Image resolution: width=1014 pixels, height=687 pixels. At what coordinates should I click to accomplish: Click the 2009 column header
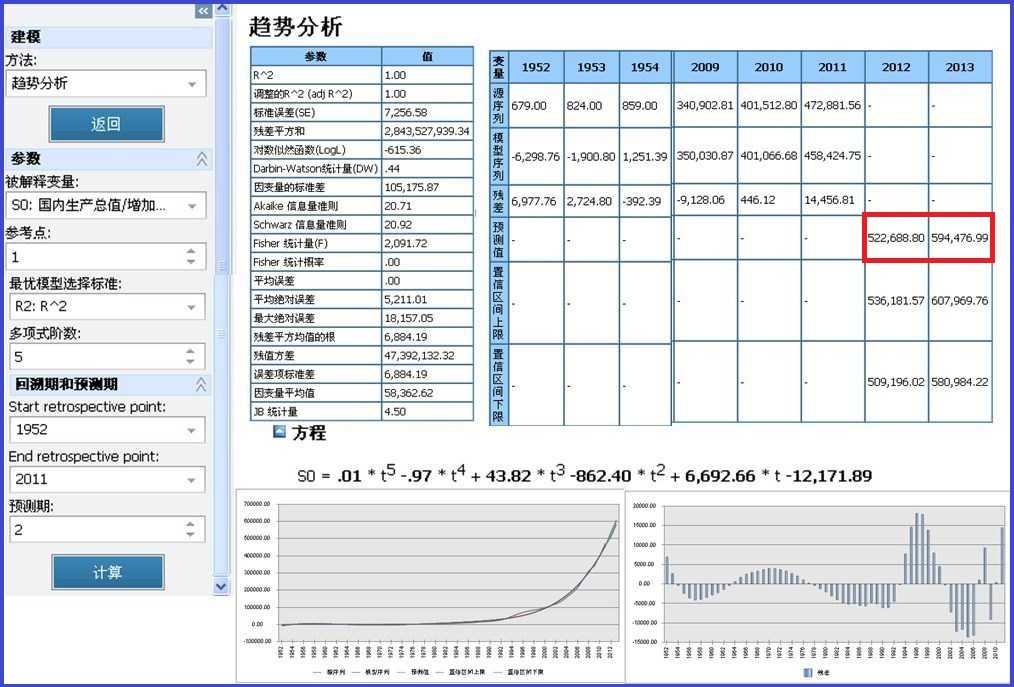click(x=705, y=67)
